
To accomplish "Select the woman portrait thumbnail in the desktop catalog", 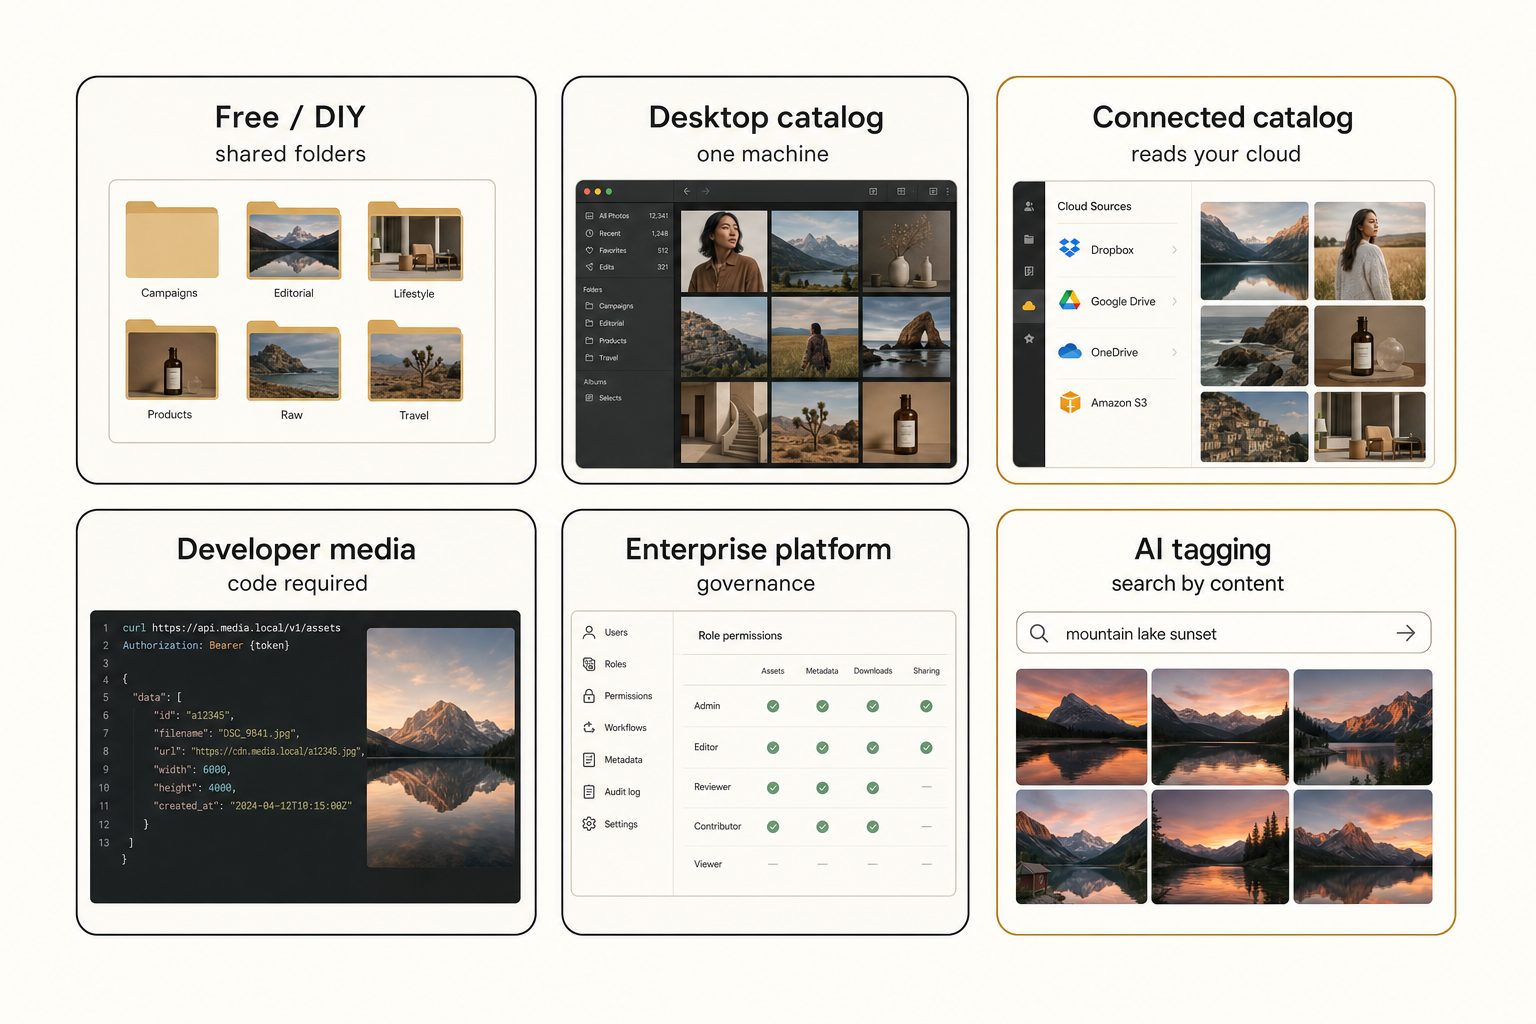I will click(724, 251).
